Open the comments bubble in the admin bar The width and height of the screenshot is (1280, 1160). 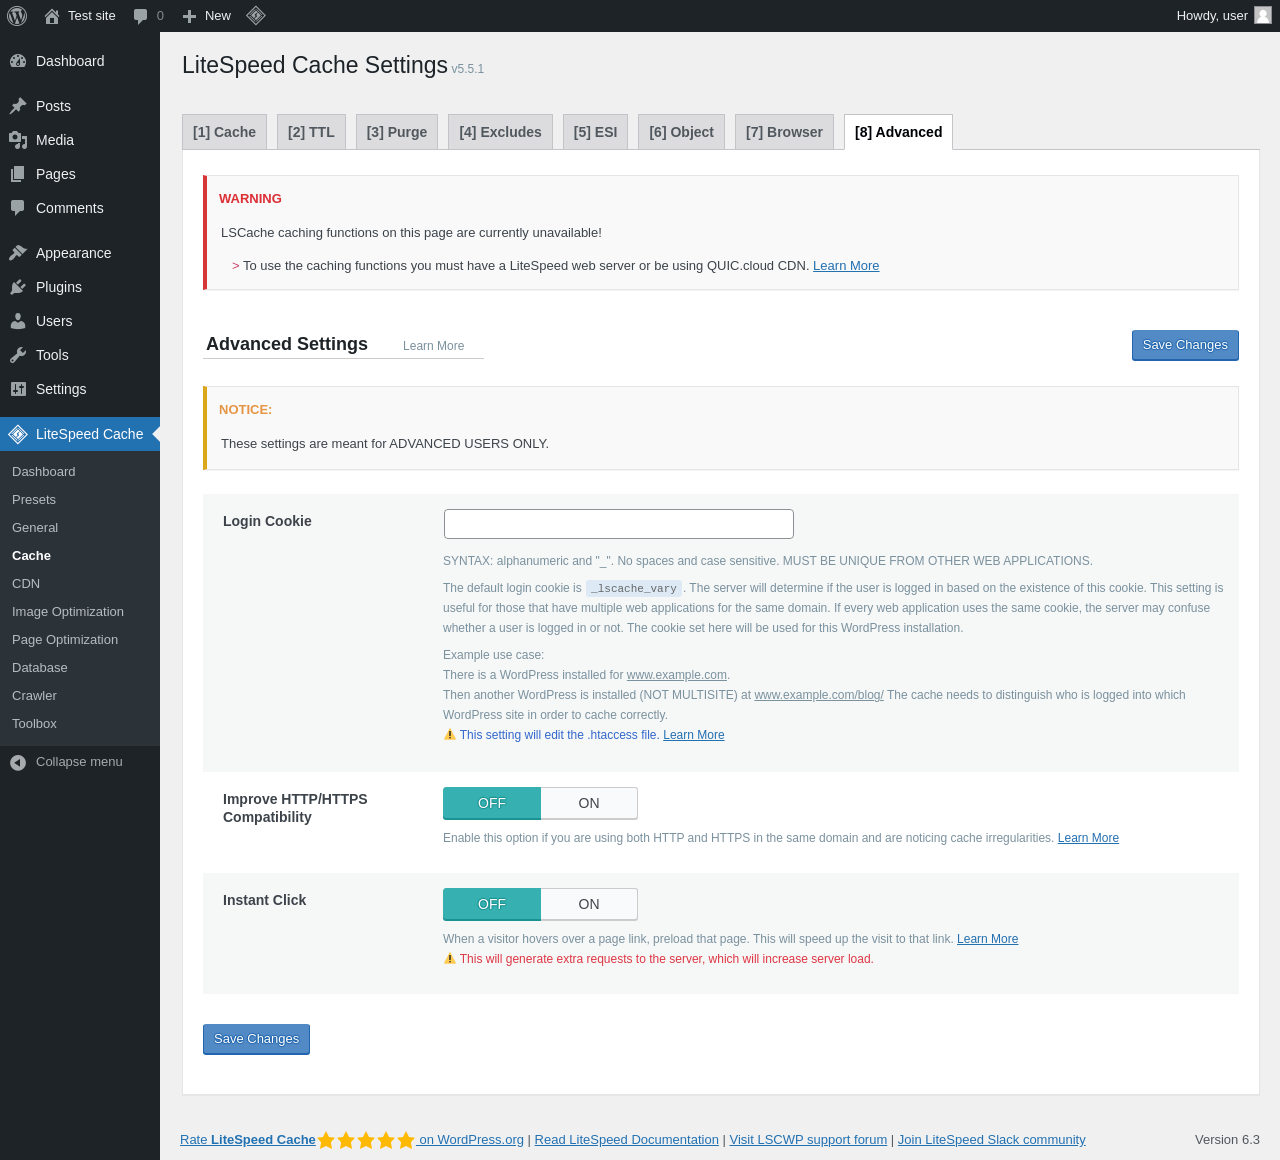coord(140,16)
